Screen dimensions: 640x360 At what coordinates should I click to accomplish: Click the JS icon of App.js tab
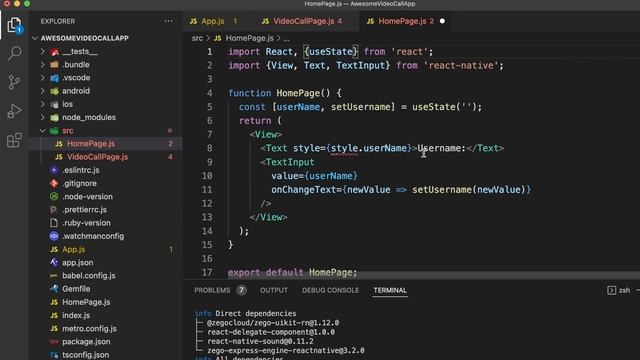[x=193, y=21]
